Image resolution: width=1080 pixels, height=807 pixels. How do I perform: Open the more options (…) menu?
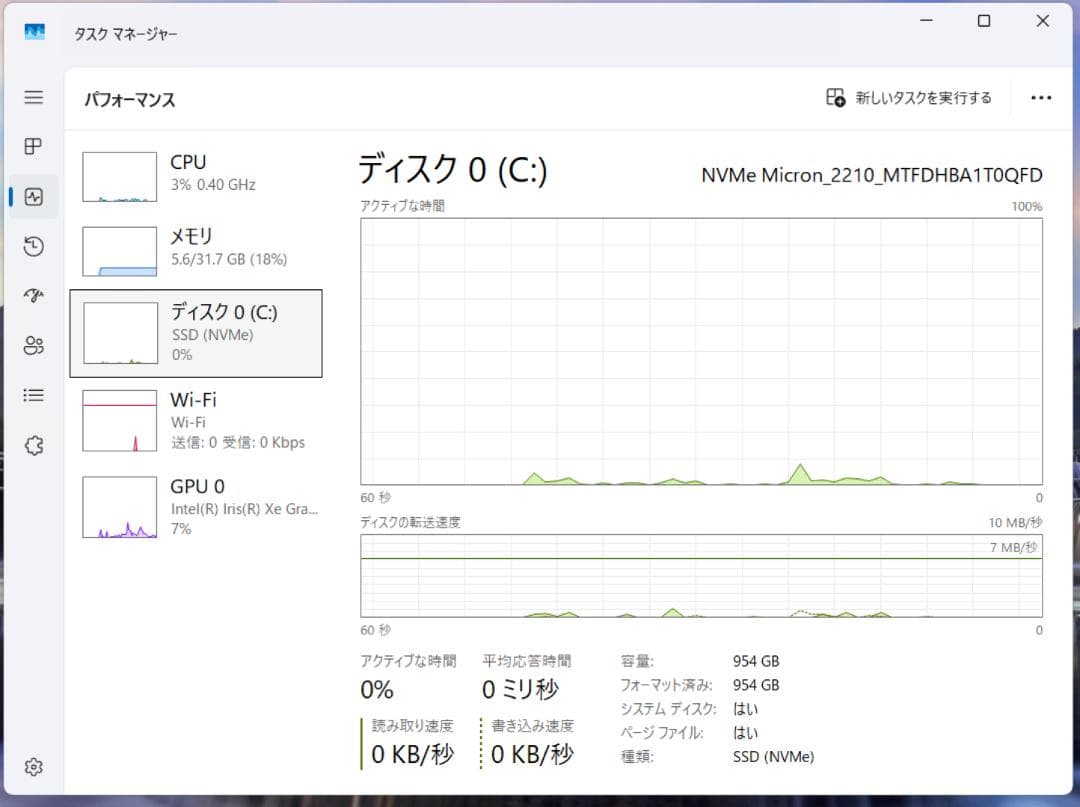pos(1041,97)
